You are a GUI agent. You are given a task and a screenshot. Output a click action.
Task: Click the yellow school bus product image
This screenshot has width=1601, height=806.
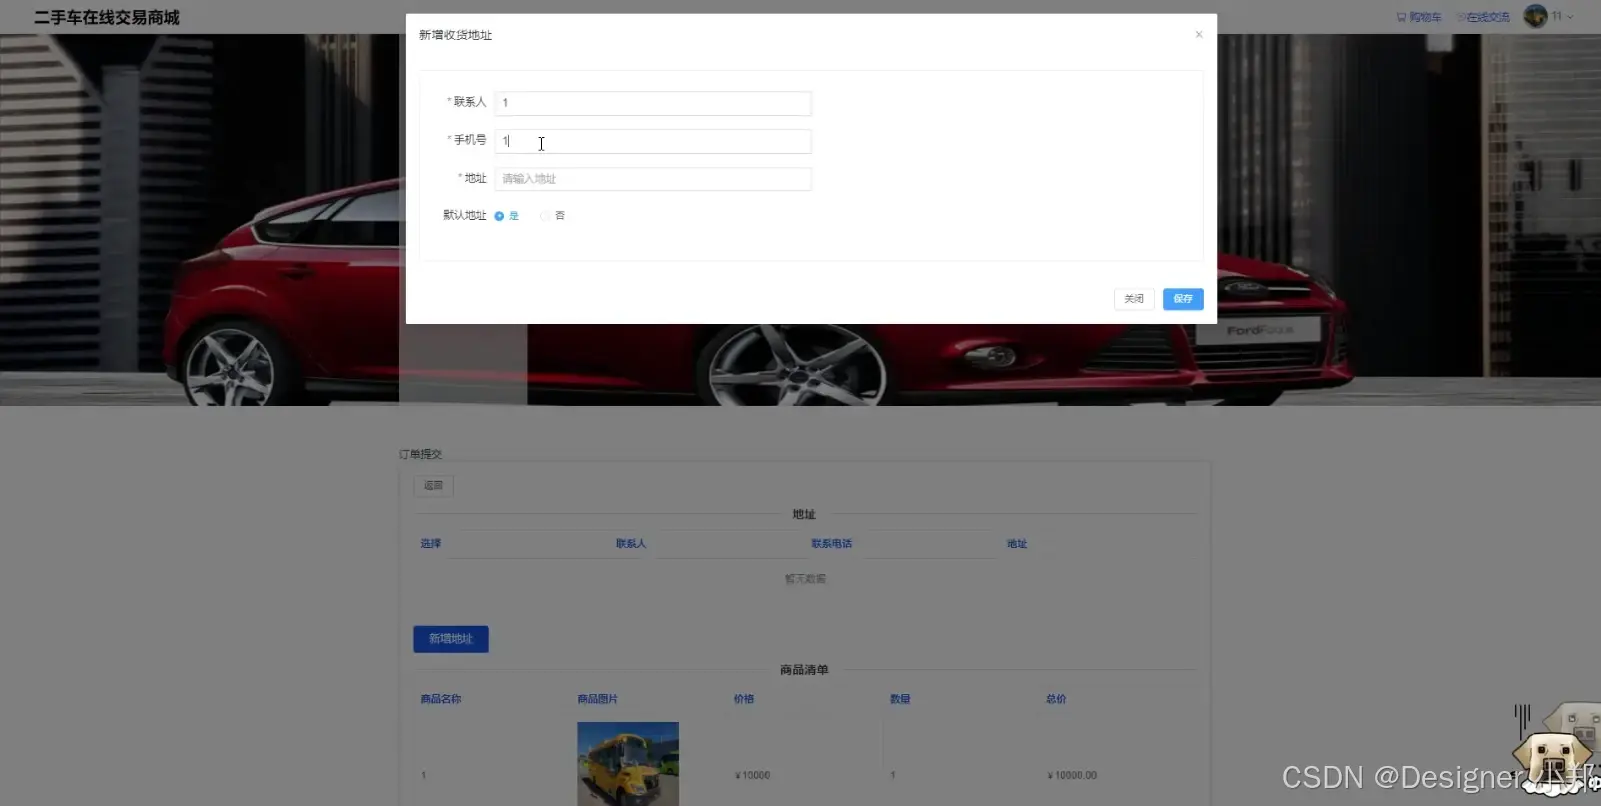pos(628,764)
